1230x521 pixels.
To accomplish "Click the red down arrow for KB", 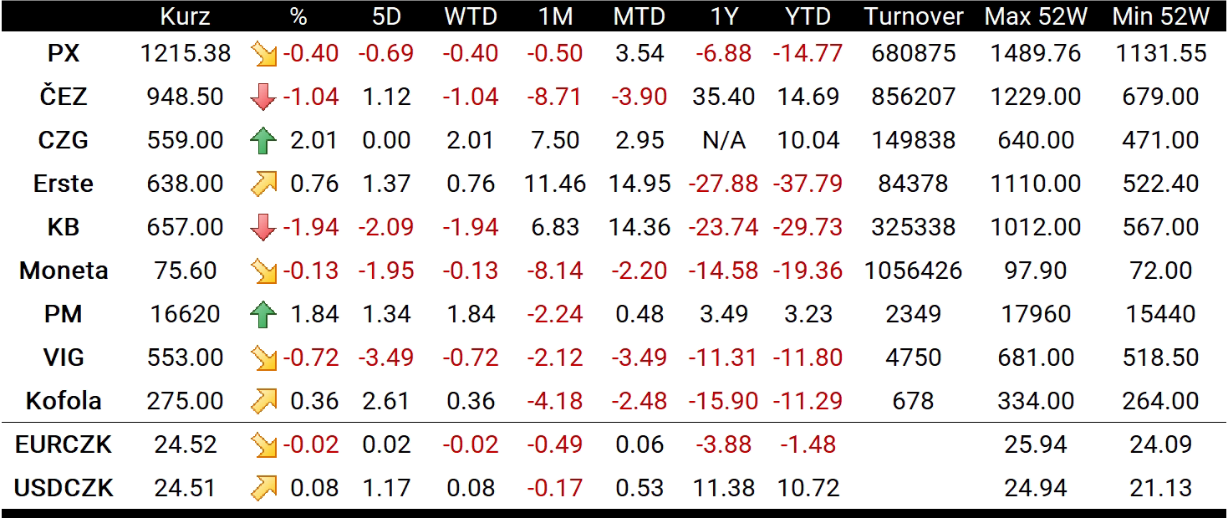I will [x=263, y=228].
